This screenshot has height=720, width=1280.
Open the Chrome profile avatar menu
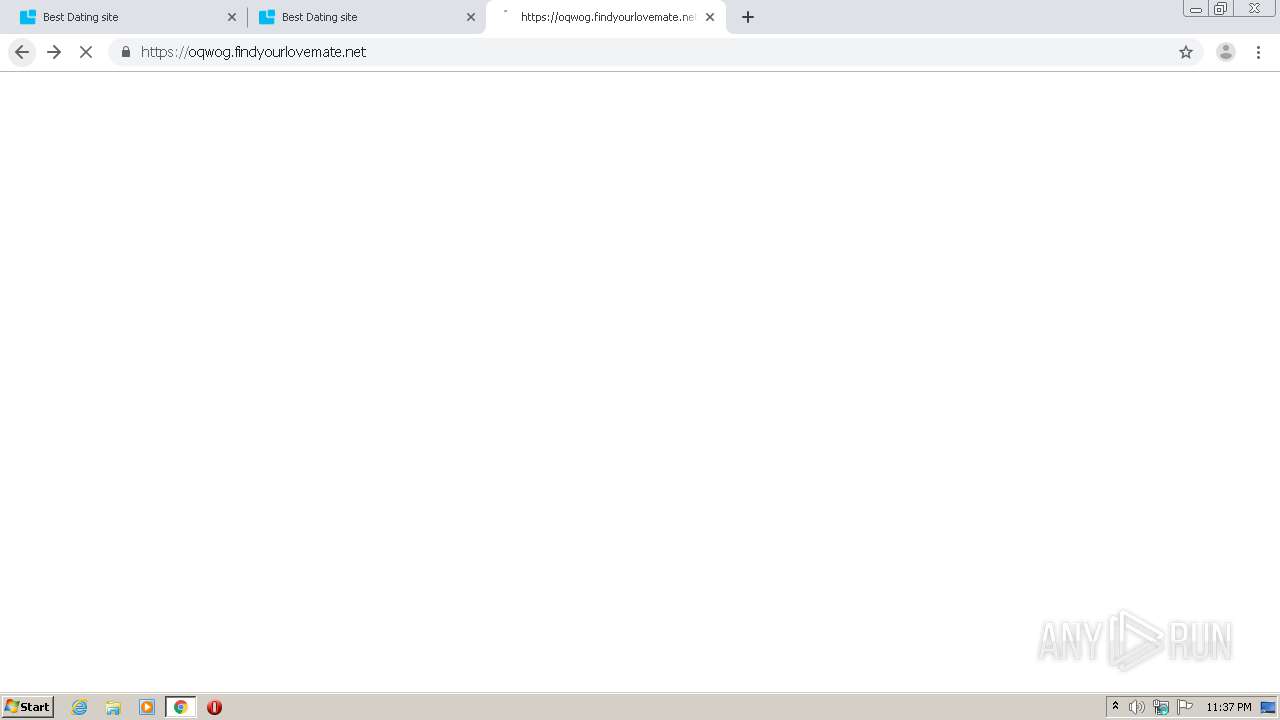(x=1226, y=52)
